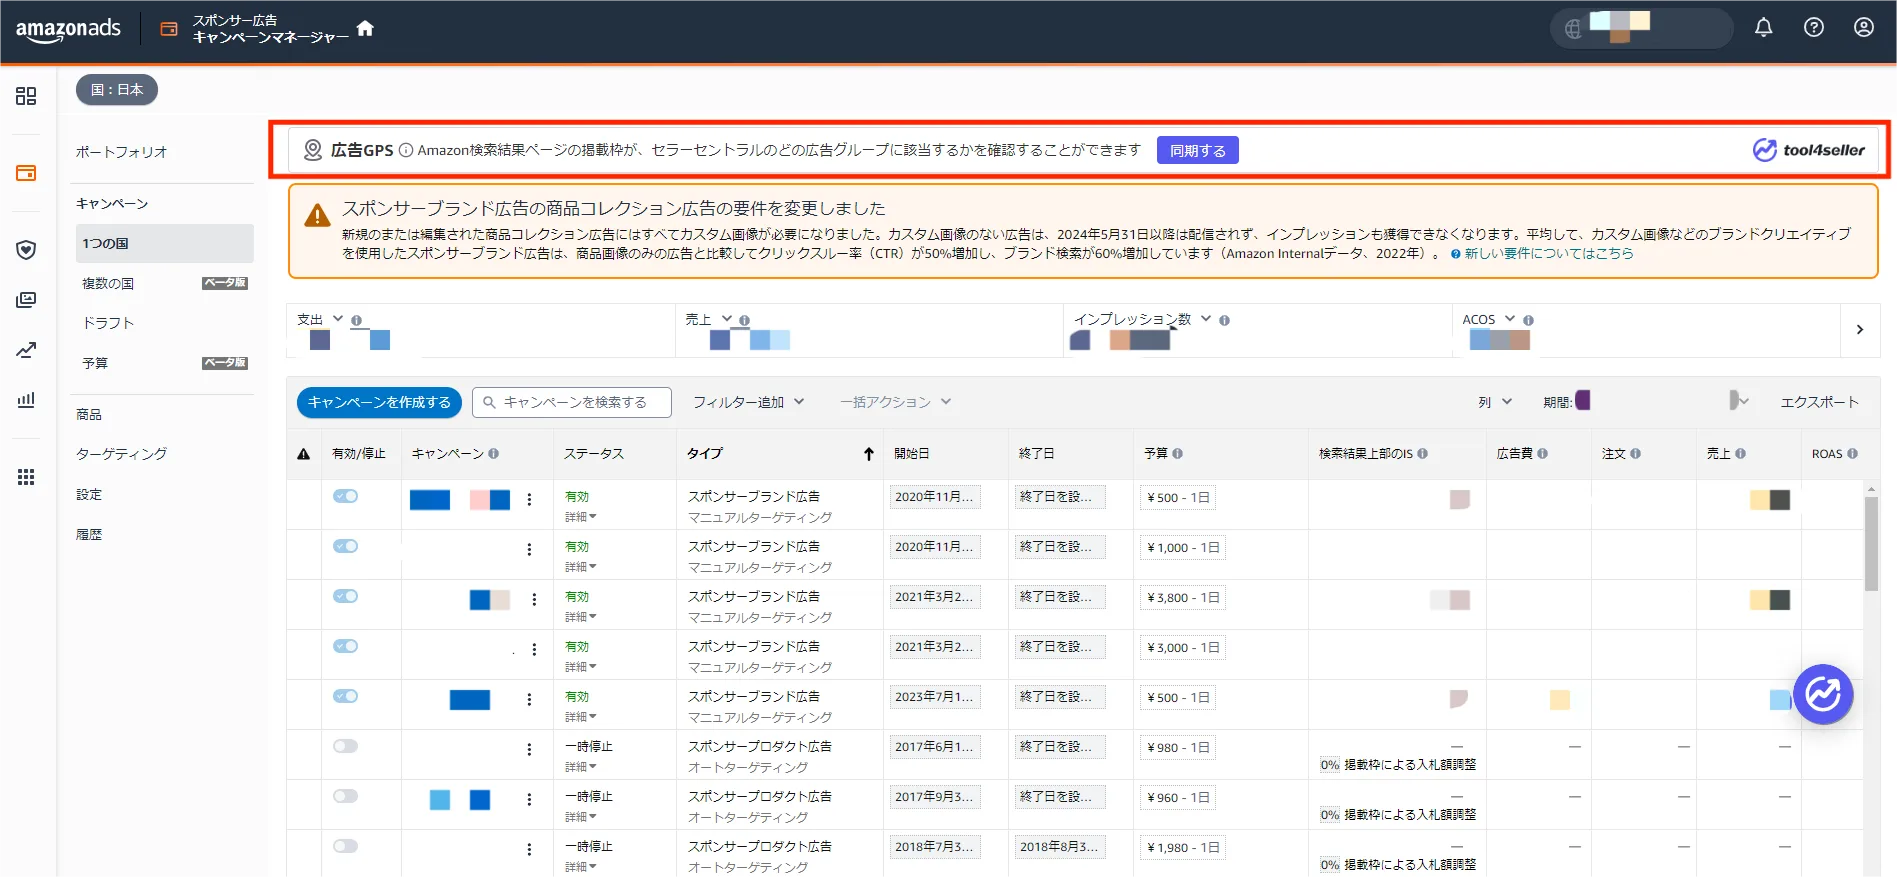This screenshot has width=1897, height=877.
Task: Enable the paused ¥1,980 campaign switch
Action: pyautogui.click(x=346, y=846)
